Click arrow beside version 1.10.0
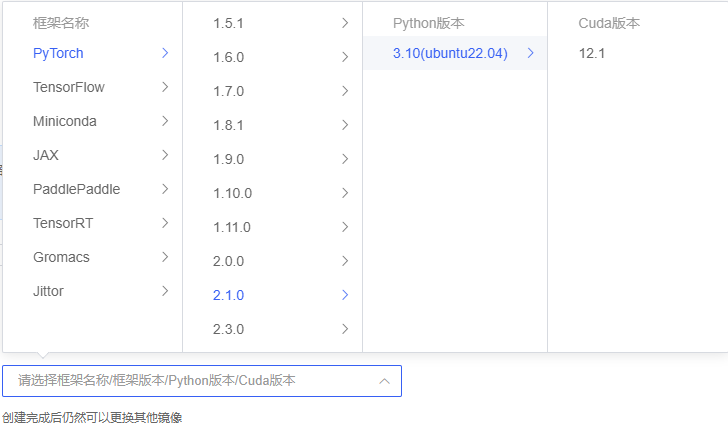This screenshot has height=428, width=728. (345, 193)
